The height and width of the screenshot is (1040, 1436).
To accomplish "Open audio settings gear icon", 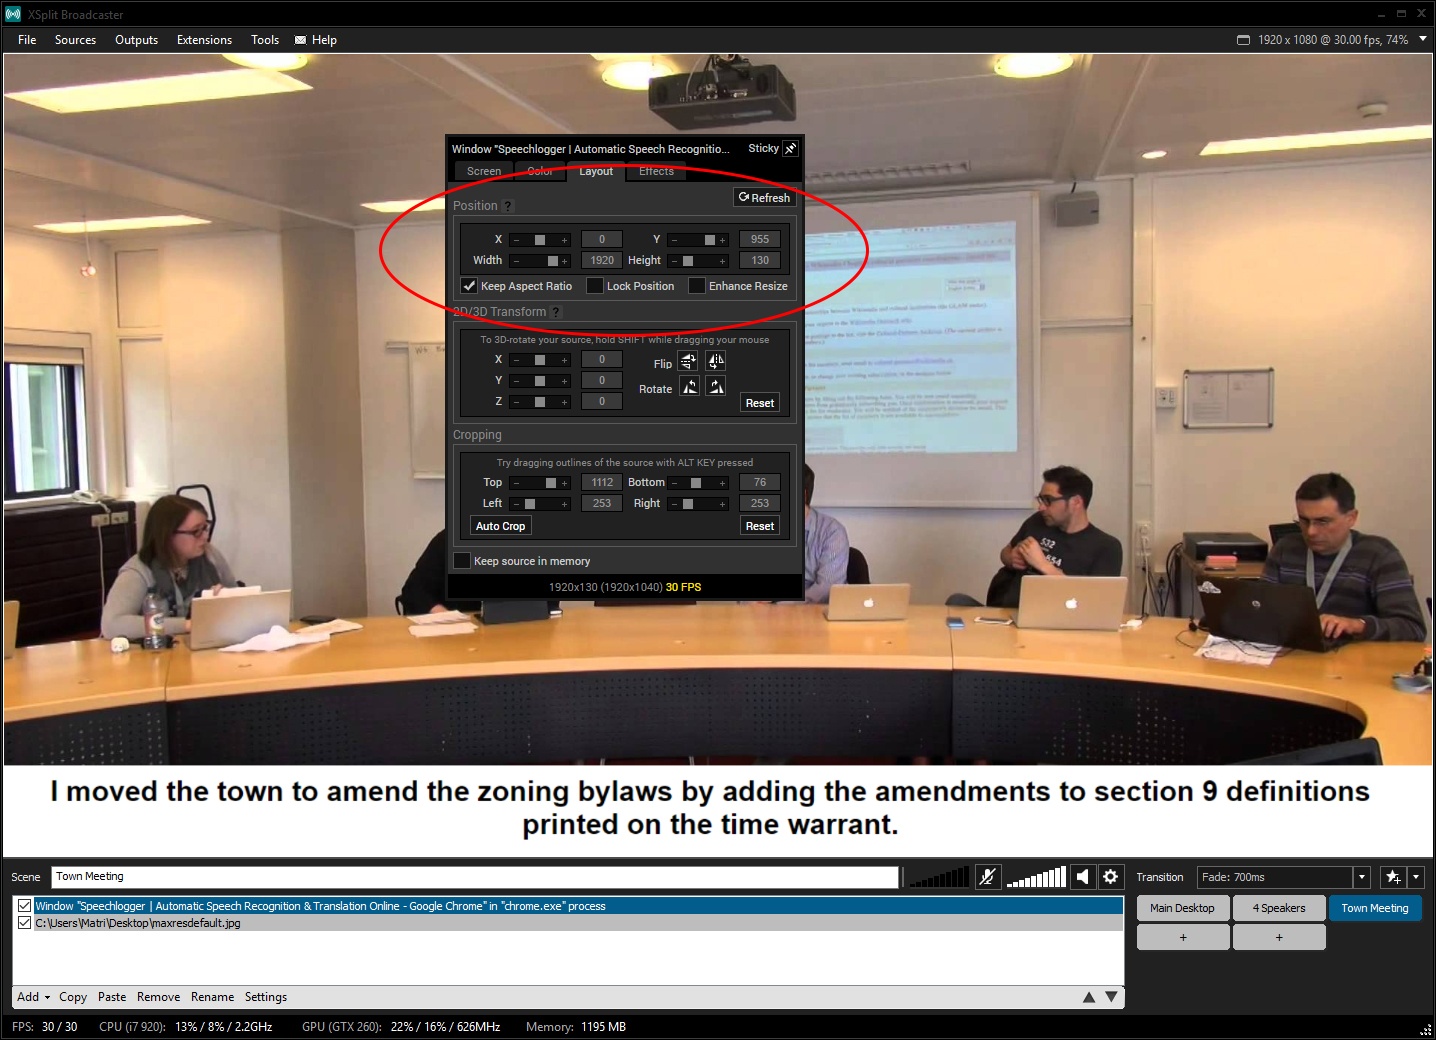I will 1111,877.
